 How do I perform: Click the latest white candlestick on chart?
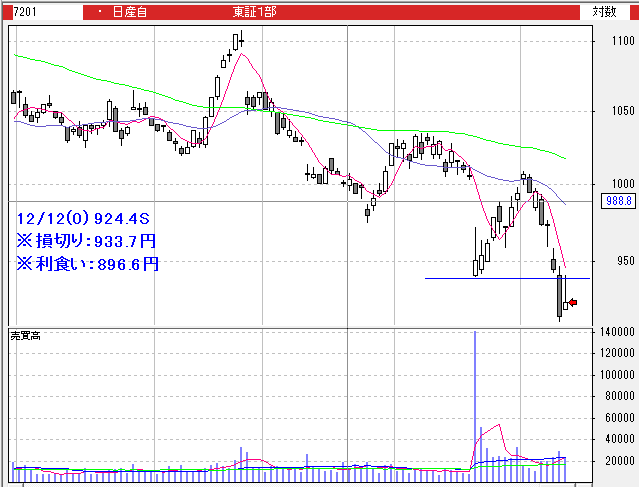click(565, 296)
